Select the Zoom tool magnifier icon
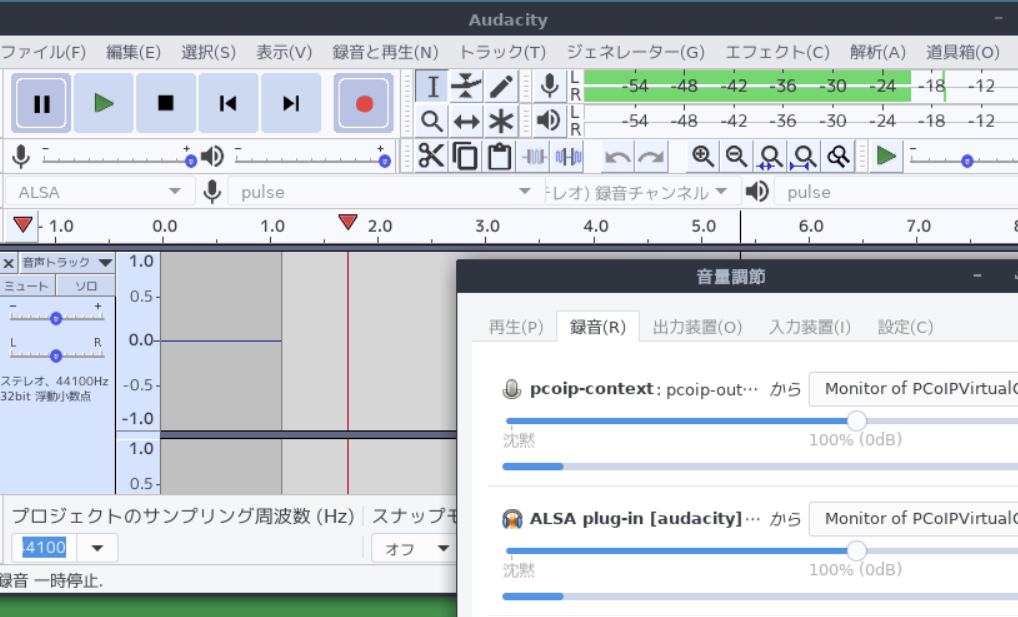This screenshot has height=617, width=1018. pyautogui.click(x=431, y=120)
